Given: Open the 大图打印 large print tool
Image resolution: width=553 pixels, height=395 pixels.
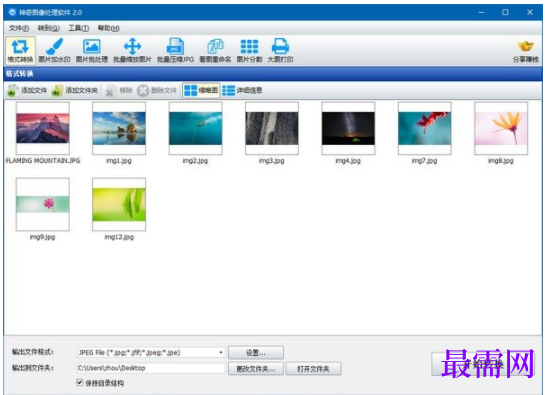Looking at the screenshot, I should click(280, 51).
